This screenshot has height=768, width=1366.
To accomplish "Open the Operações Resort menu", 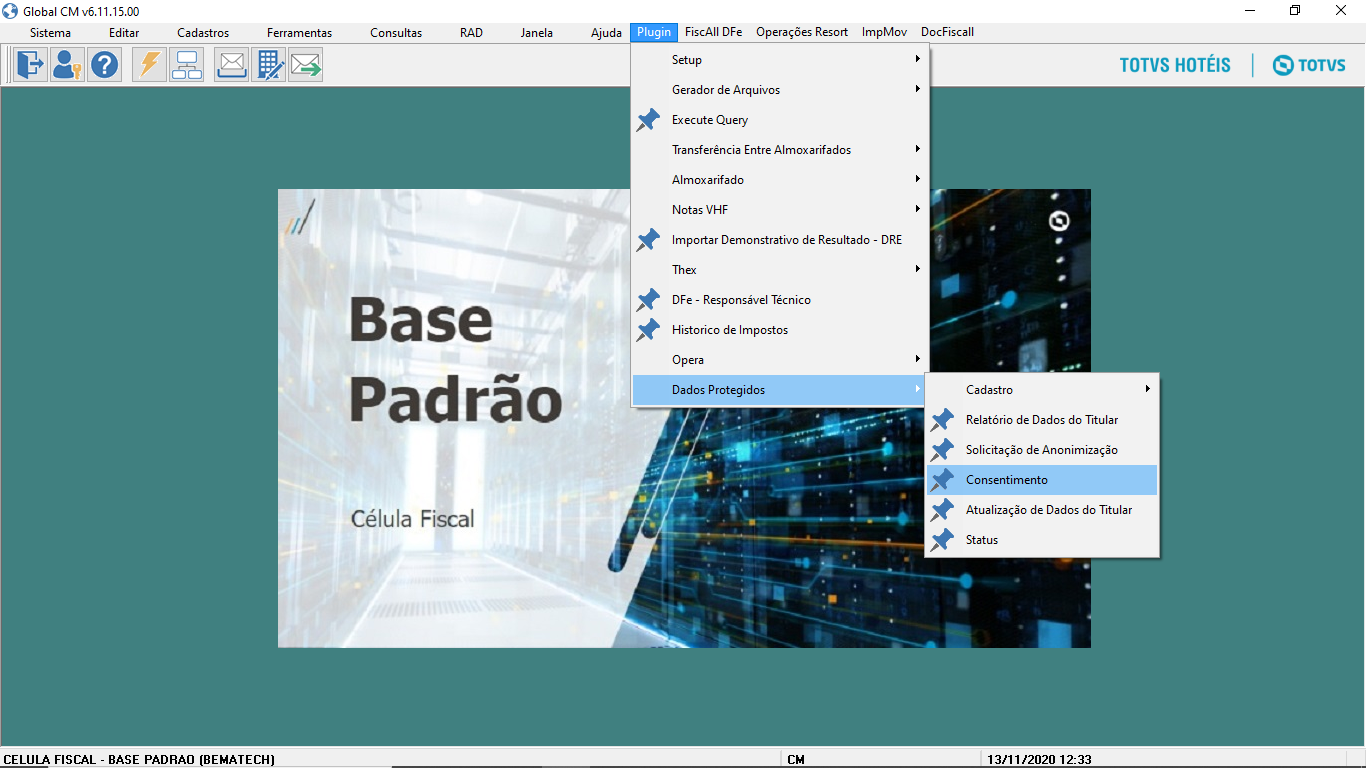I will pyautogui.click(x=802, y=32).
